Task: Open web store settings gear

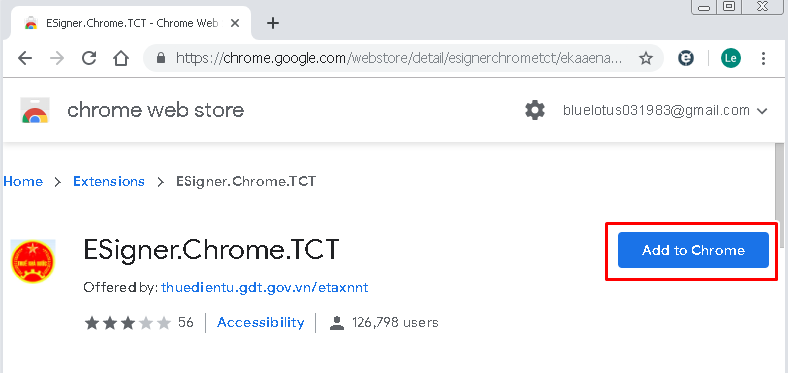Action: tap(535, 110)
